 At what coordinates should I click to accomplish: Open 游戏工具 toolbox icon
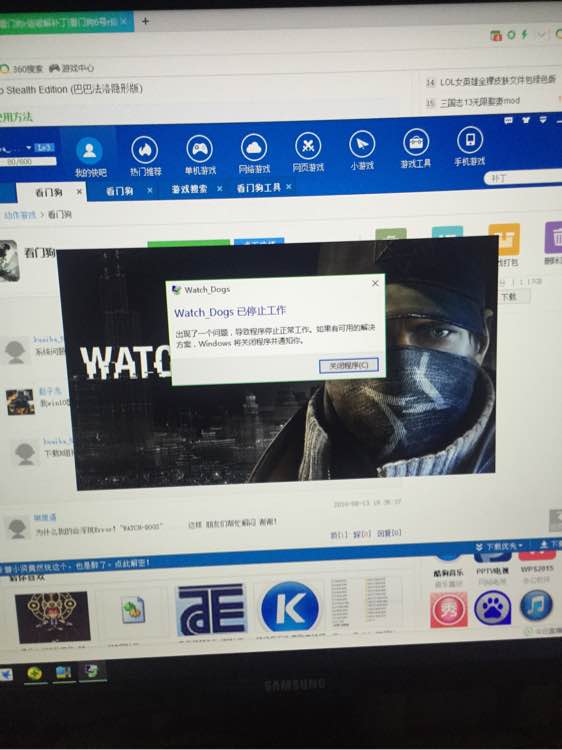tap(416, 142)
